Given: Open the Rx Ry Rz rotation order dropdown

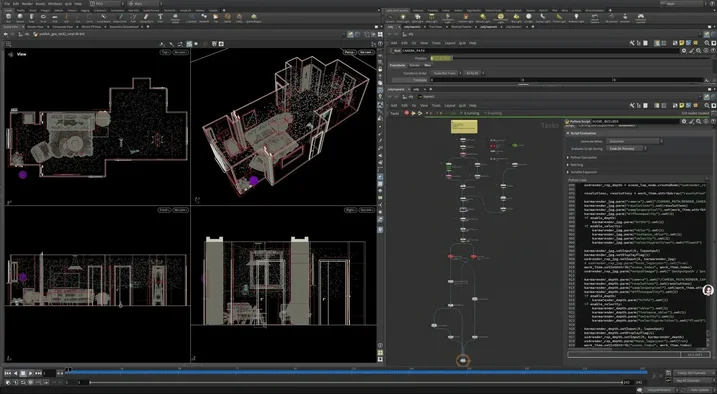Looking at the screenshot, I should (474, 73).
